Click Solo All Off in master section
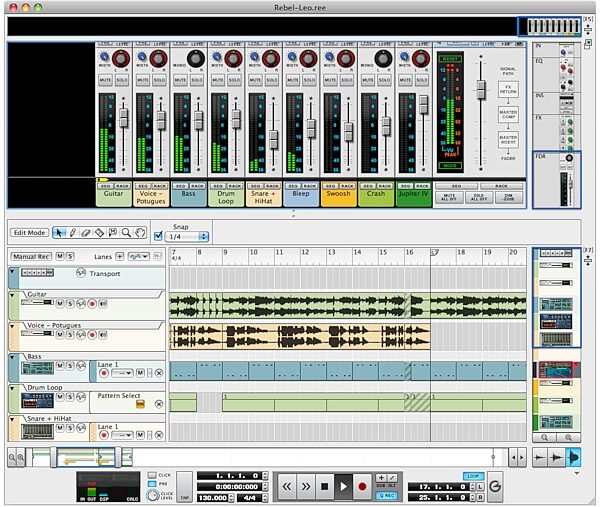The image size is (600, 507). 479,197
